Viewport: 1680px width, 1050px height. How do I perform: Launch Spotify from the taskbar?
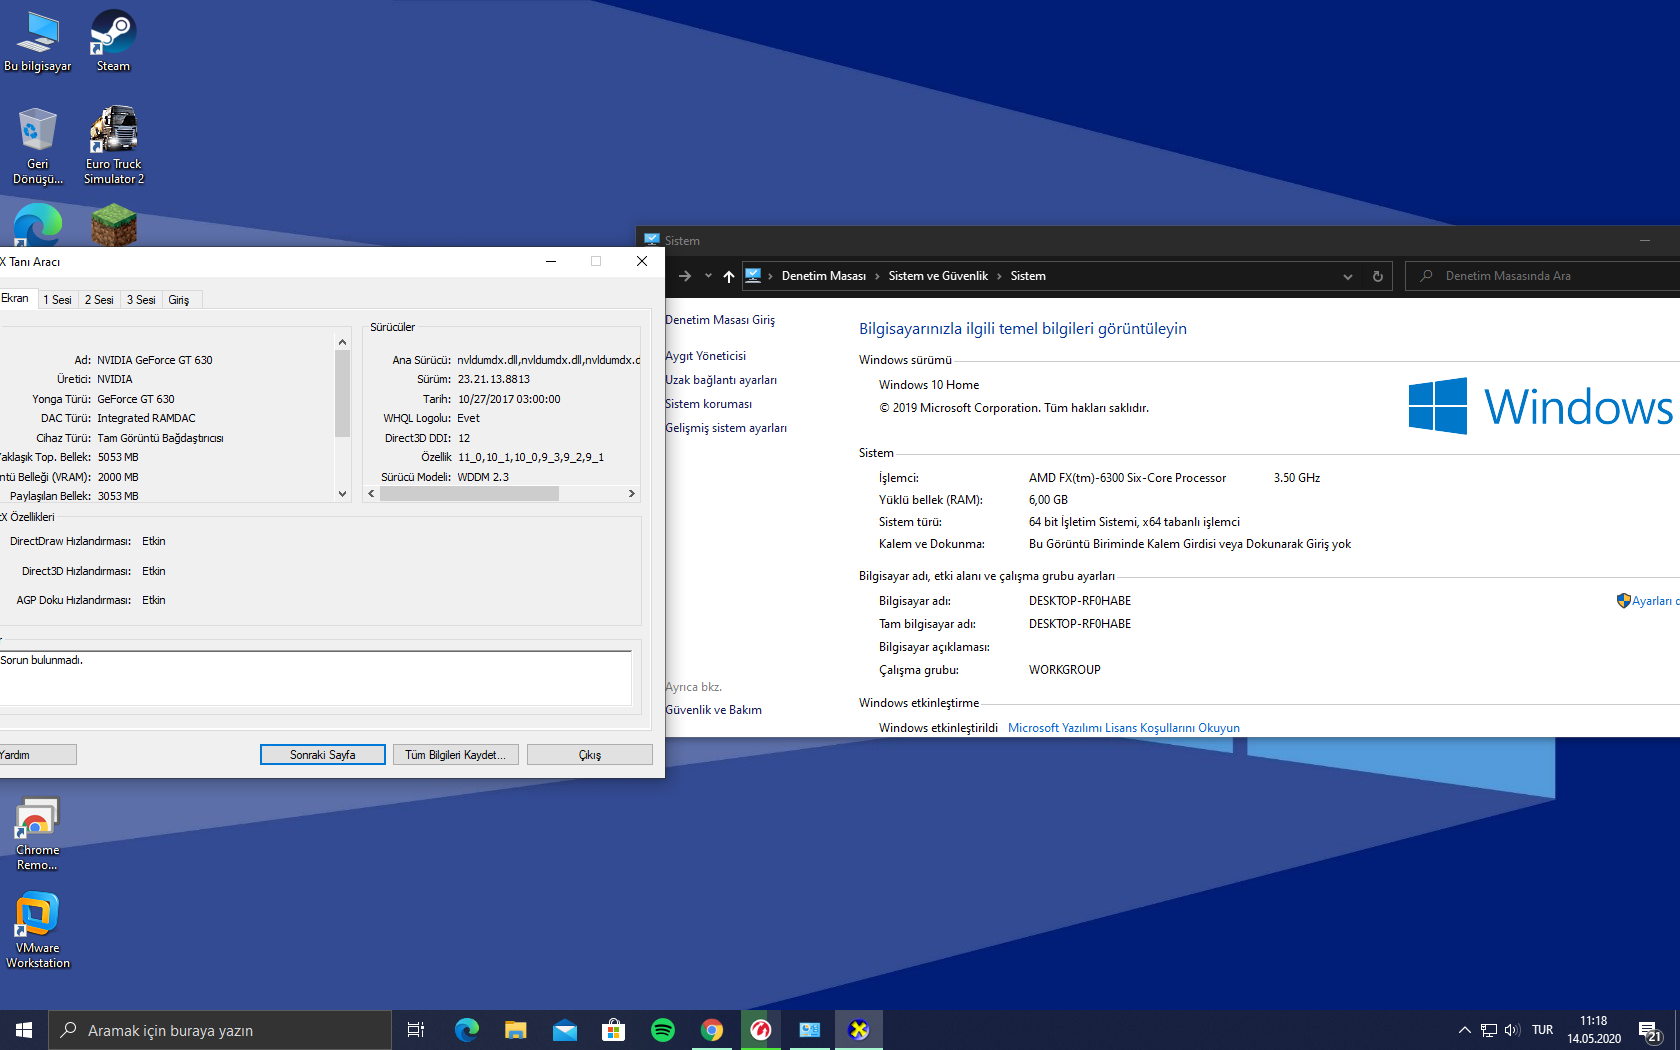(x=662, y=1030)
